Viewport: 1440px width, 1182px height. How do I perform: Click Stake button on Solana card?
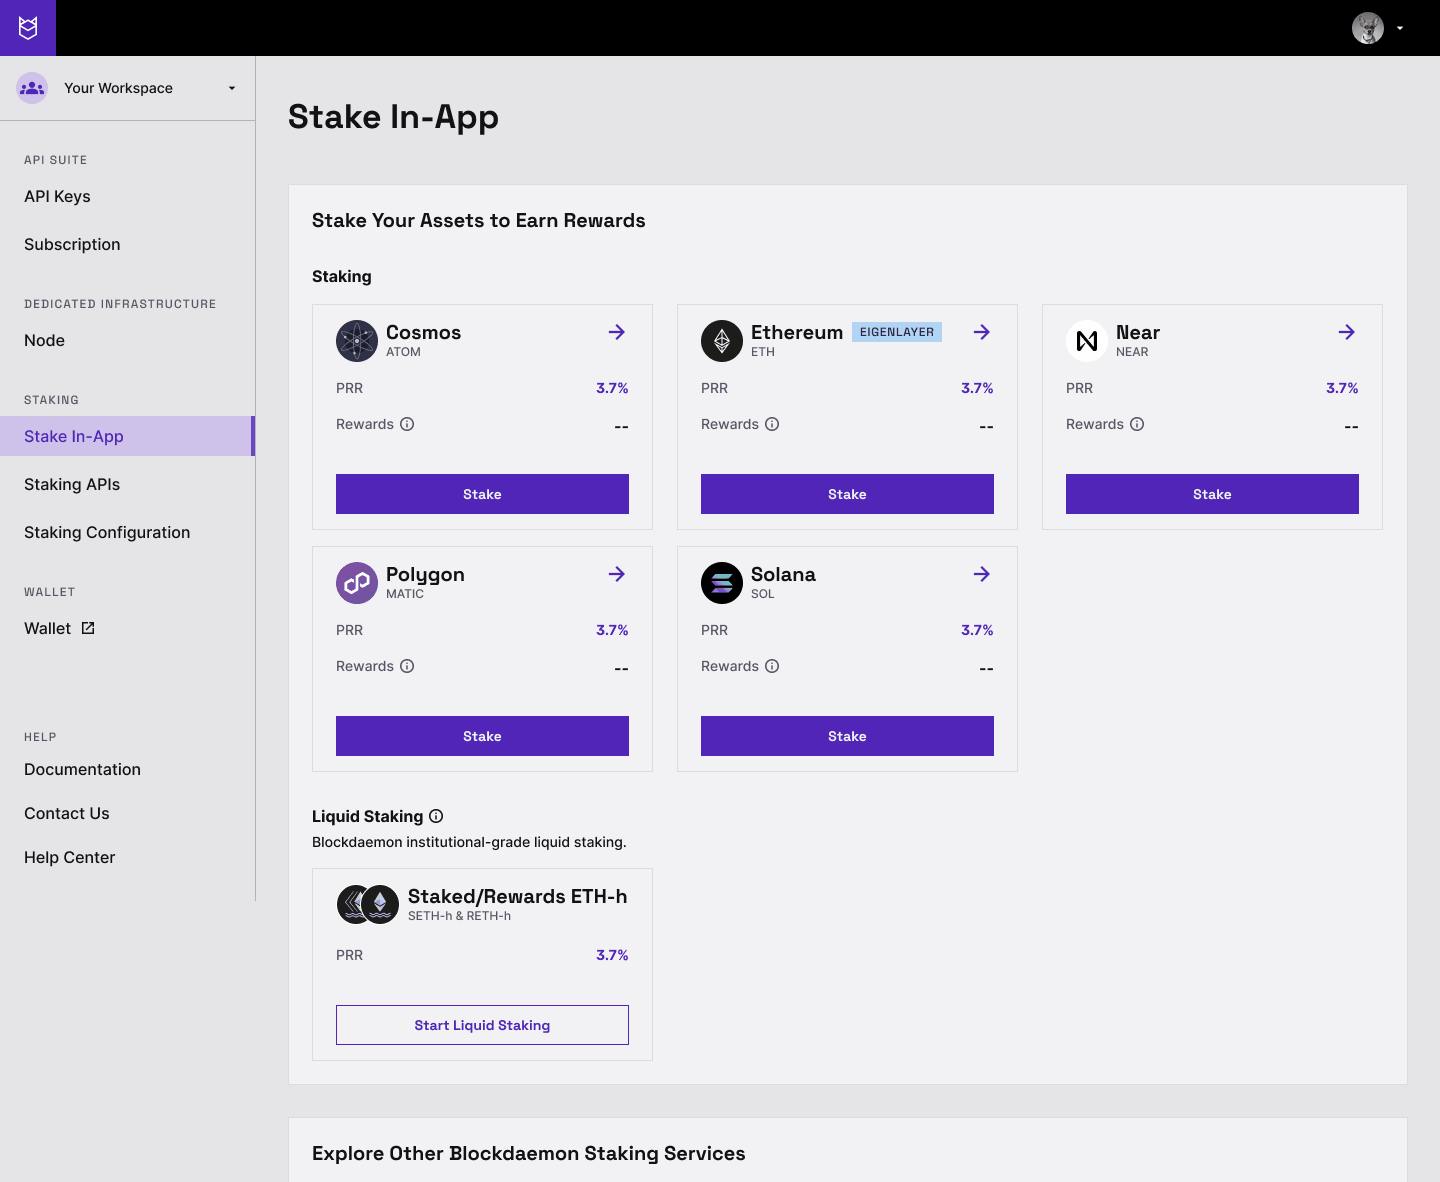847,736
